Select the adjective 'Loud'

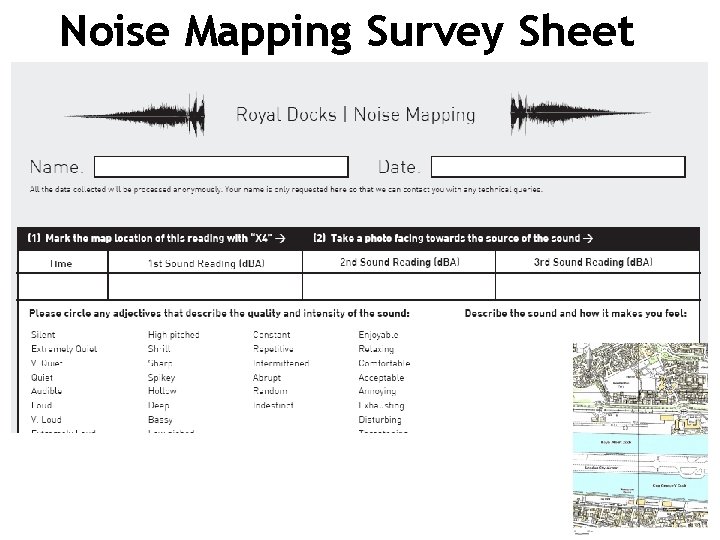41,405
